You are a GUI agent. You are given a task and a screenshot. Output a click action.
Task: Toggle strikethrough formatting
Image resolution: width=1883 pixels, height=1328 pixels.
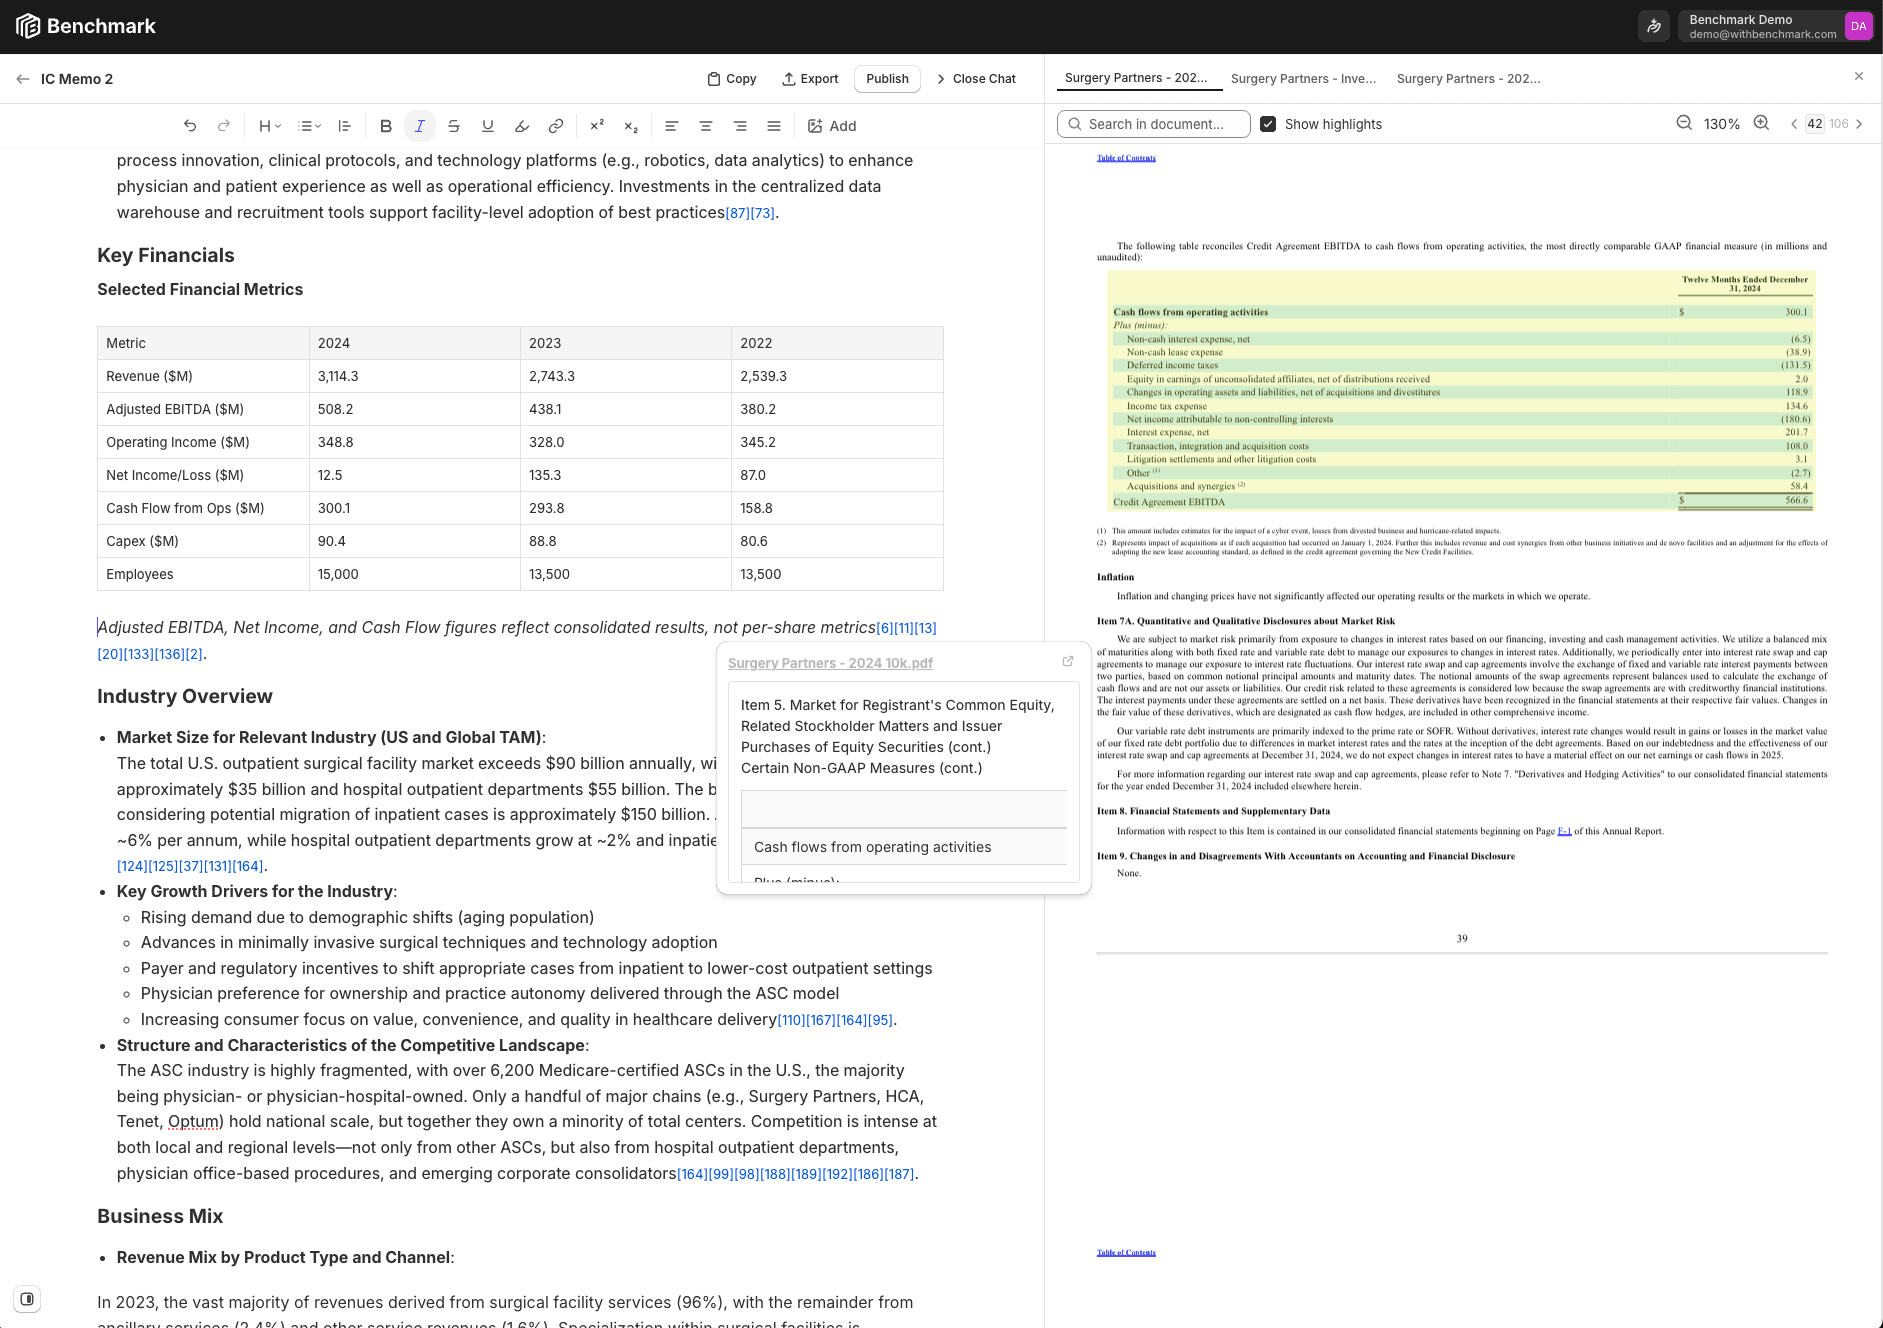(x=454, y=126)
